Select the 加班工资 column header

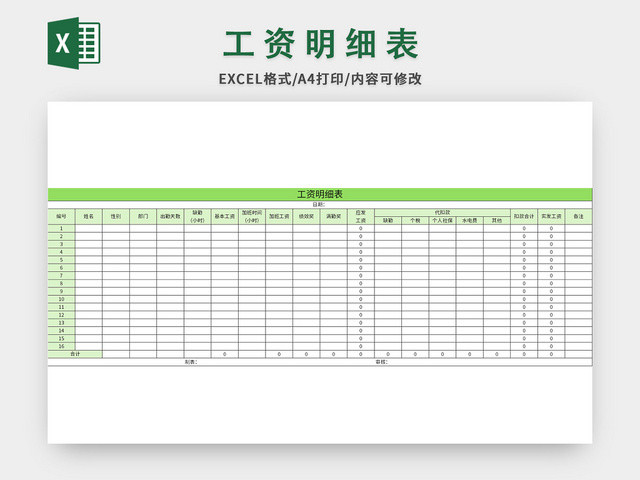pos(279,216)
